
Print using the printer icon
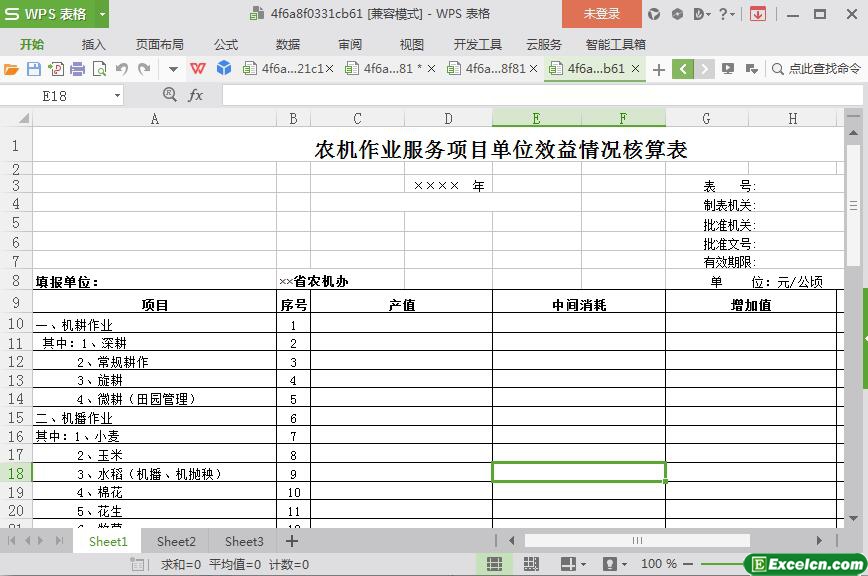pyautogui.click(x=78, y=69)
